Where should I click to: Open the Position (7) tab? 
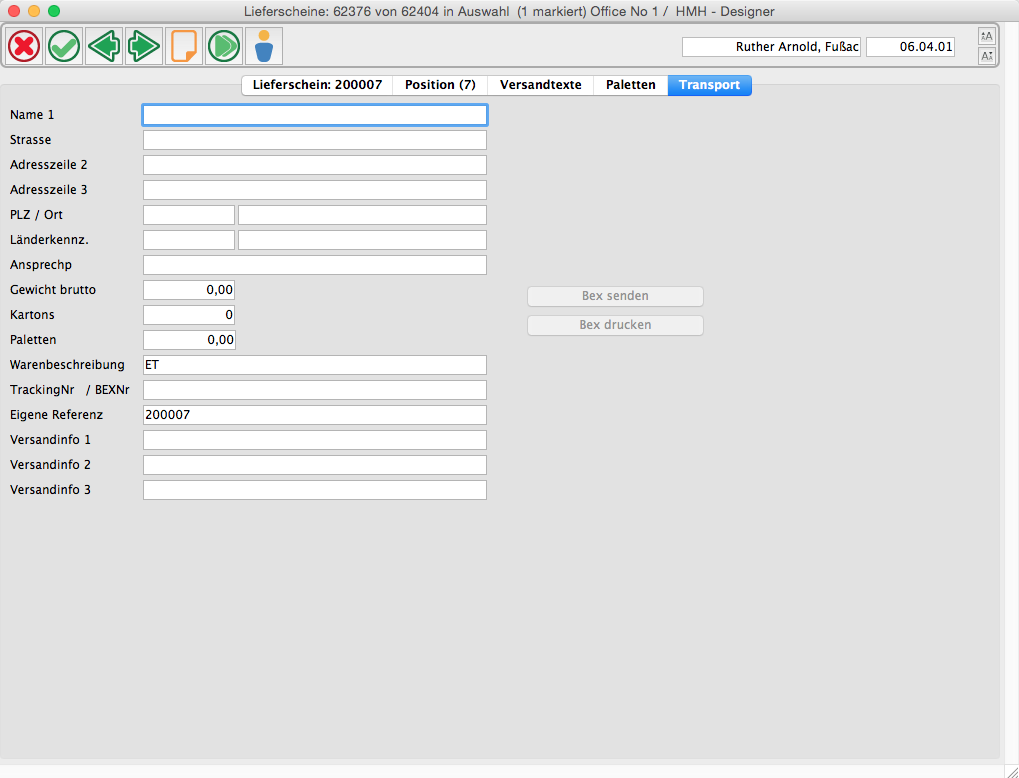(x=440, y=85)
